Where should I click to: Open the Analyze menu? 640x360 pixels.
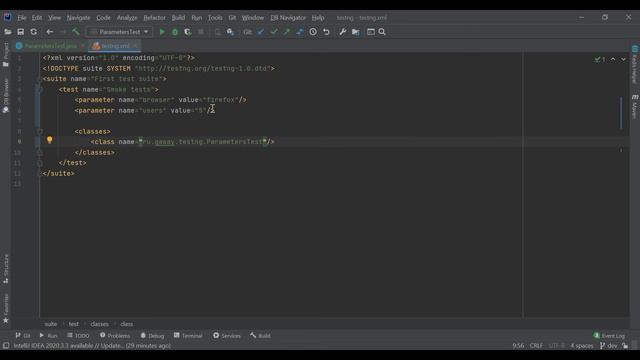127,18
